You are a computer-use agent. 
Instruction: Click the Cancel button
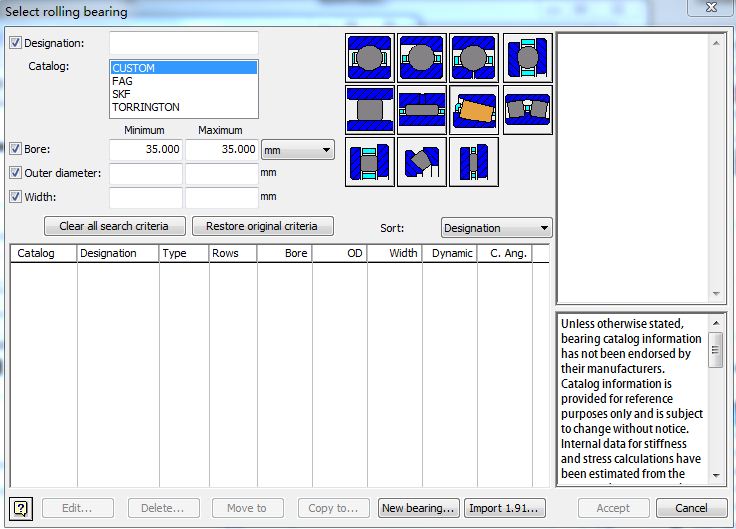click(x=691, y=508)
